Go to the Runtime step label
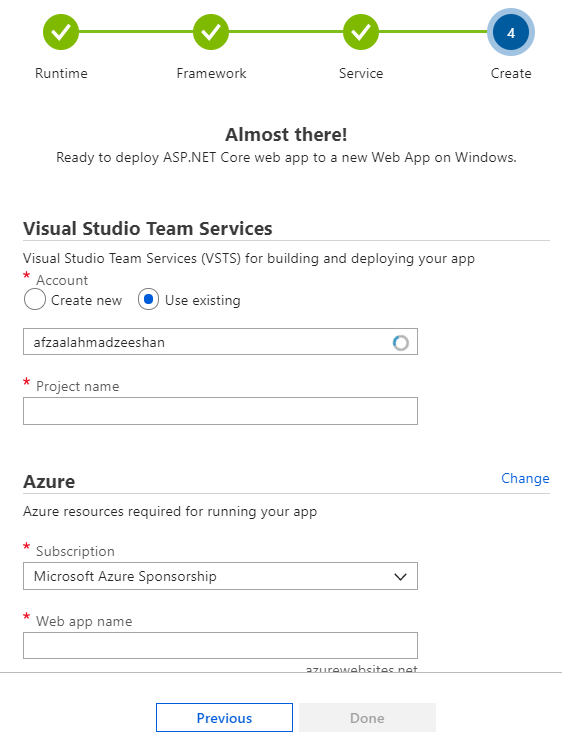The image size is (562, 750). coord(61,73)
